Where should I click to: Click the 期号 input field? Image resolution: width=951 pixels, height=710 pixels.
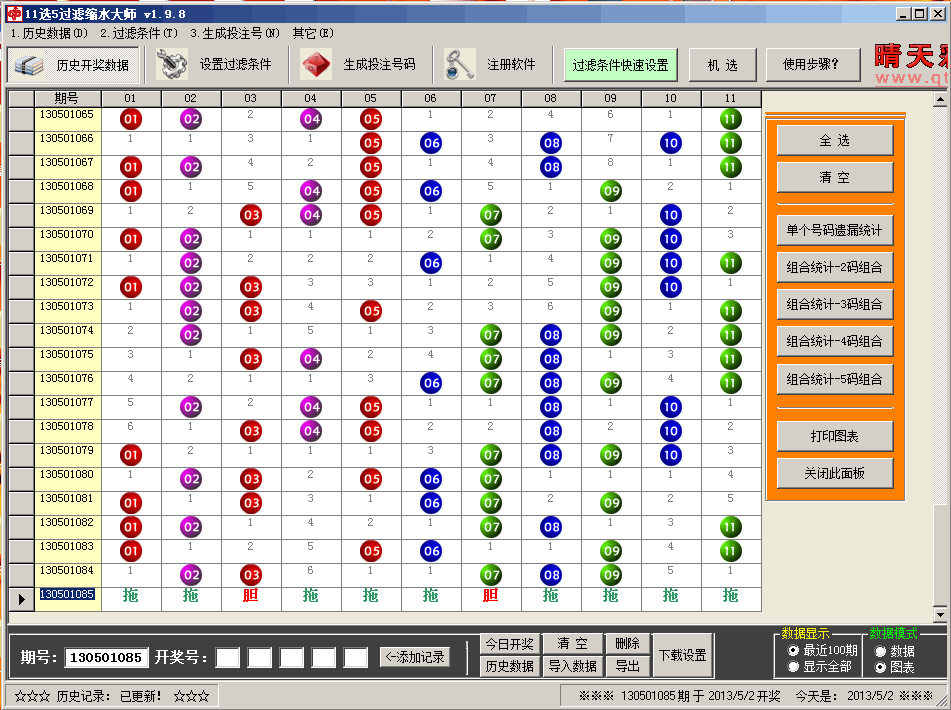tap(106, 657)
